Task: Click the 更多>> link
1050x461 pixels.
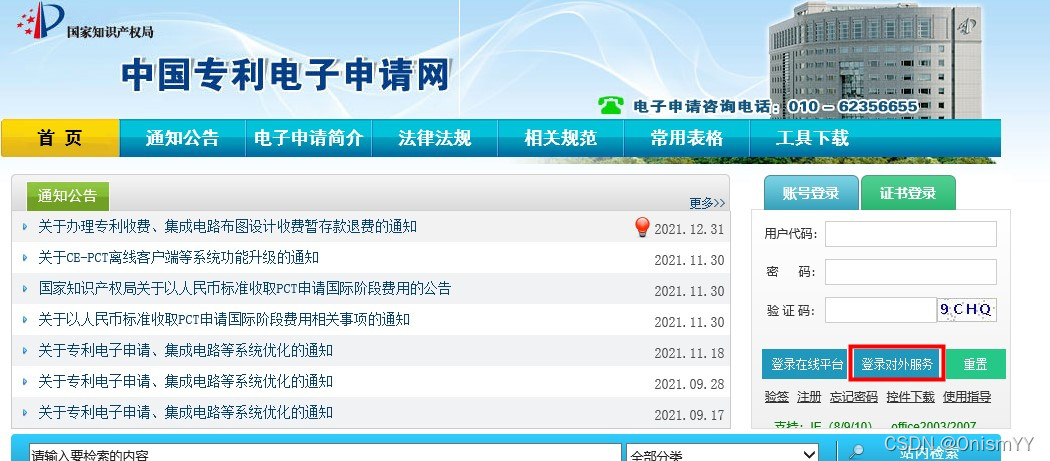Action: pyautogui.click(x=707, y=203)
